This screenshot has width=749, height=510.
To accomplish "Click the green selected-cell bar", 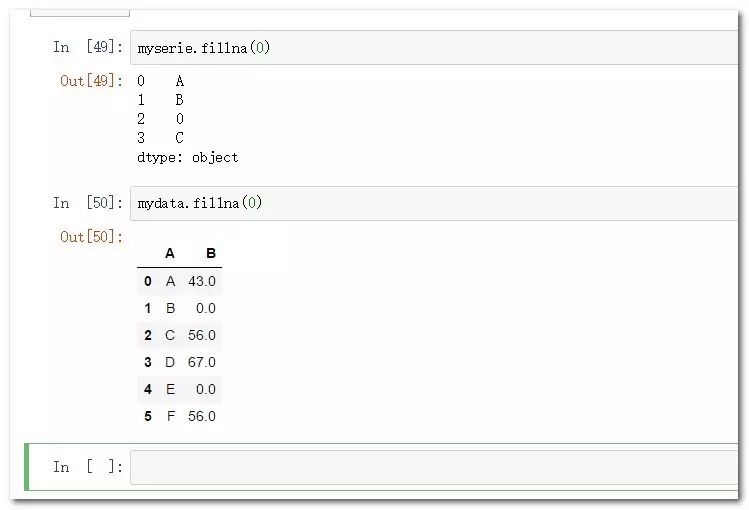I will coord(27,467).
